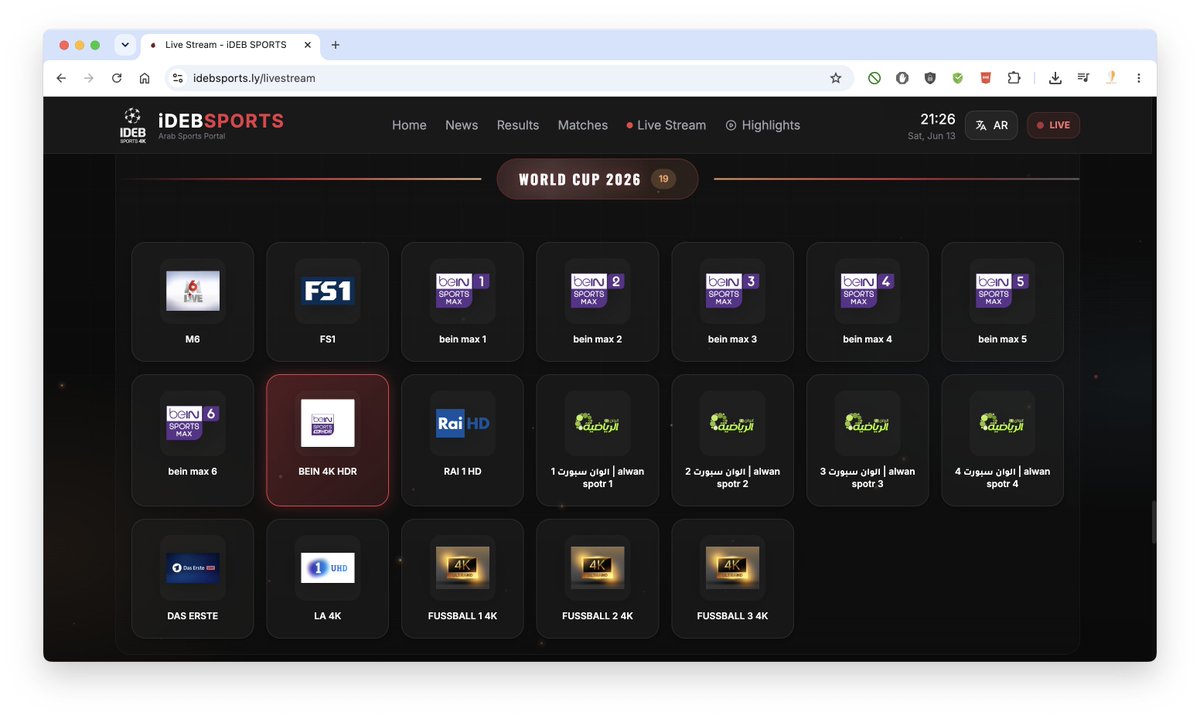This screenshot has width=1200, height=719.
Task: Go forward in browser history
Action: coord(89,78)
